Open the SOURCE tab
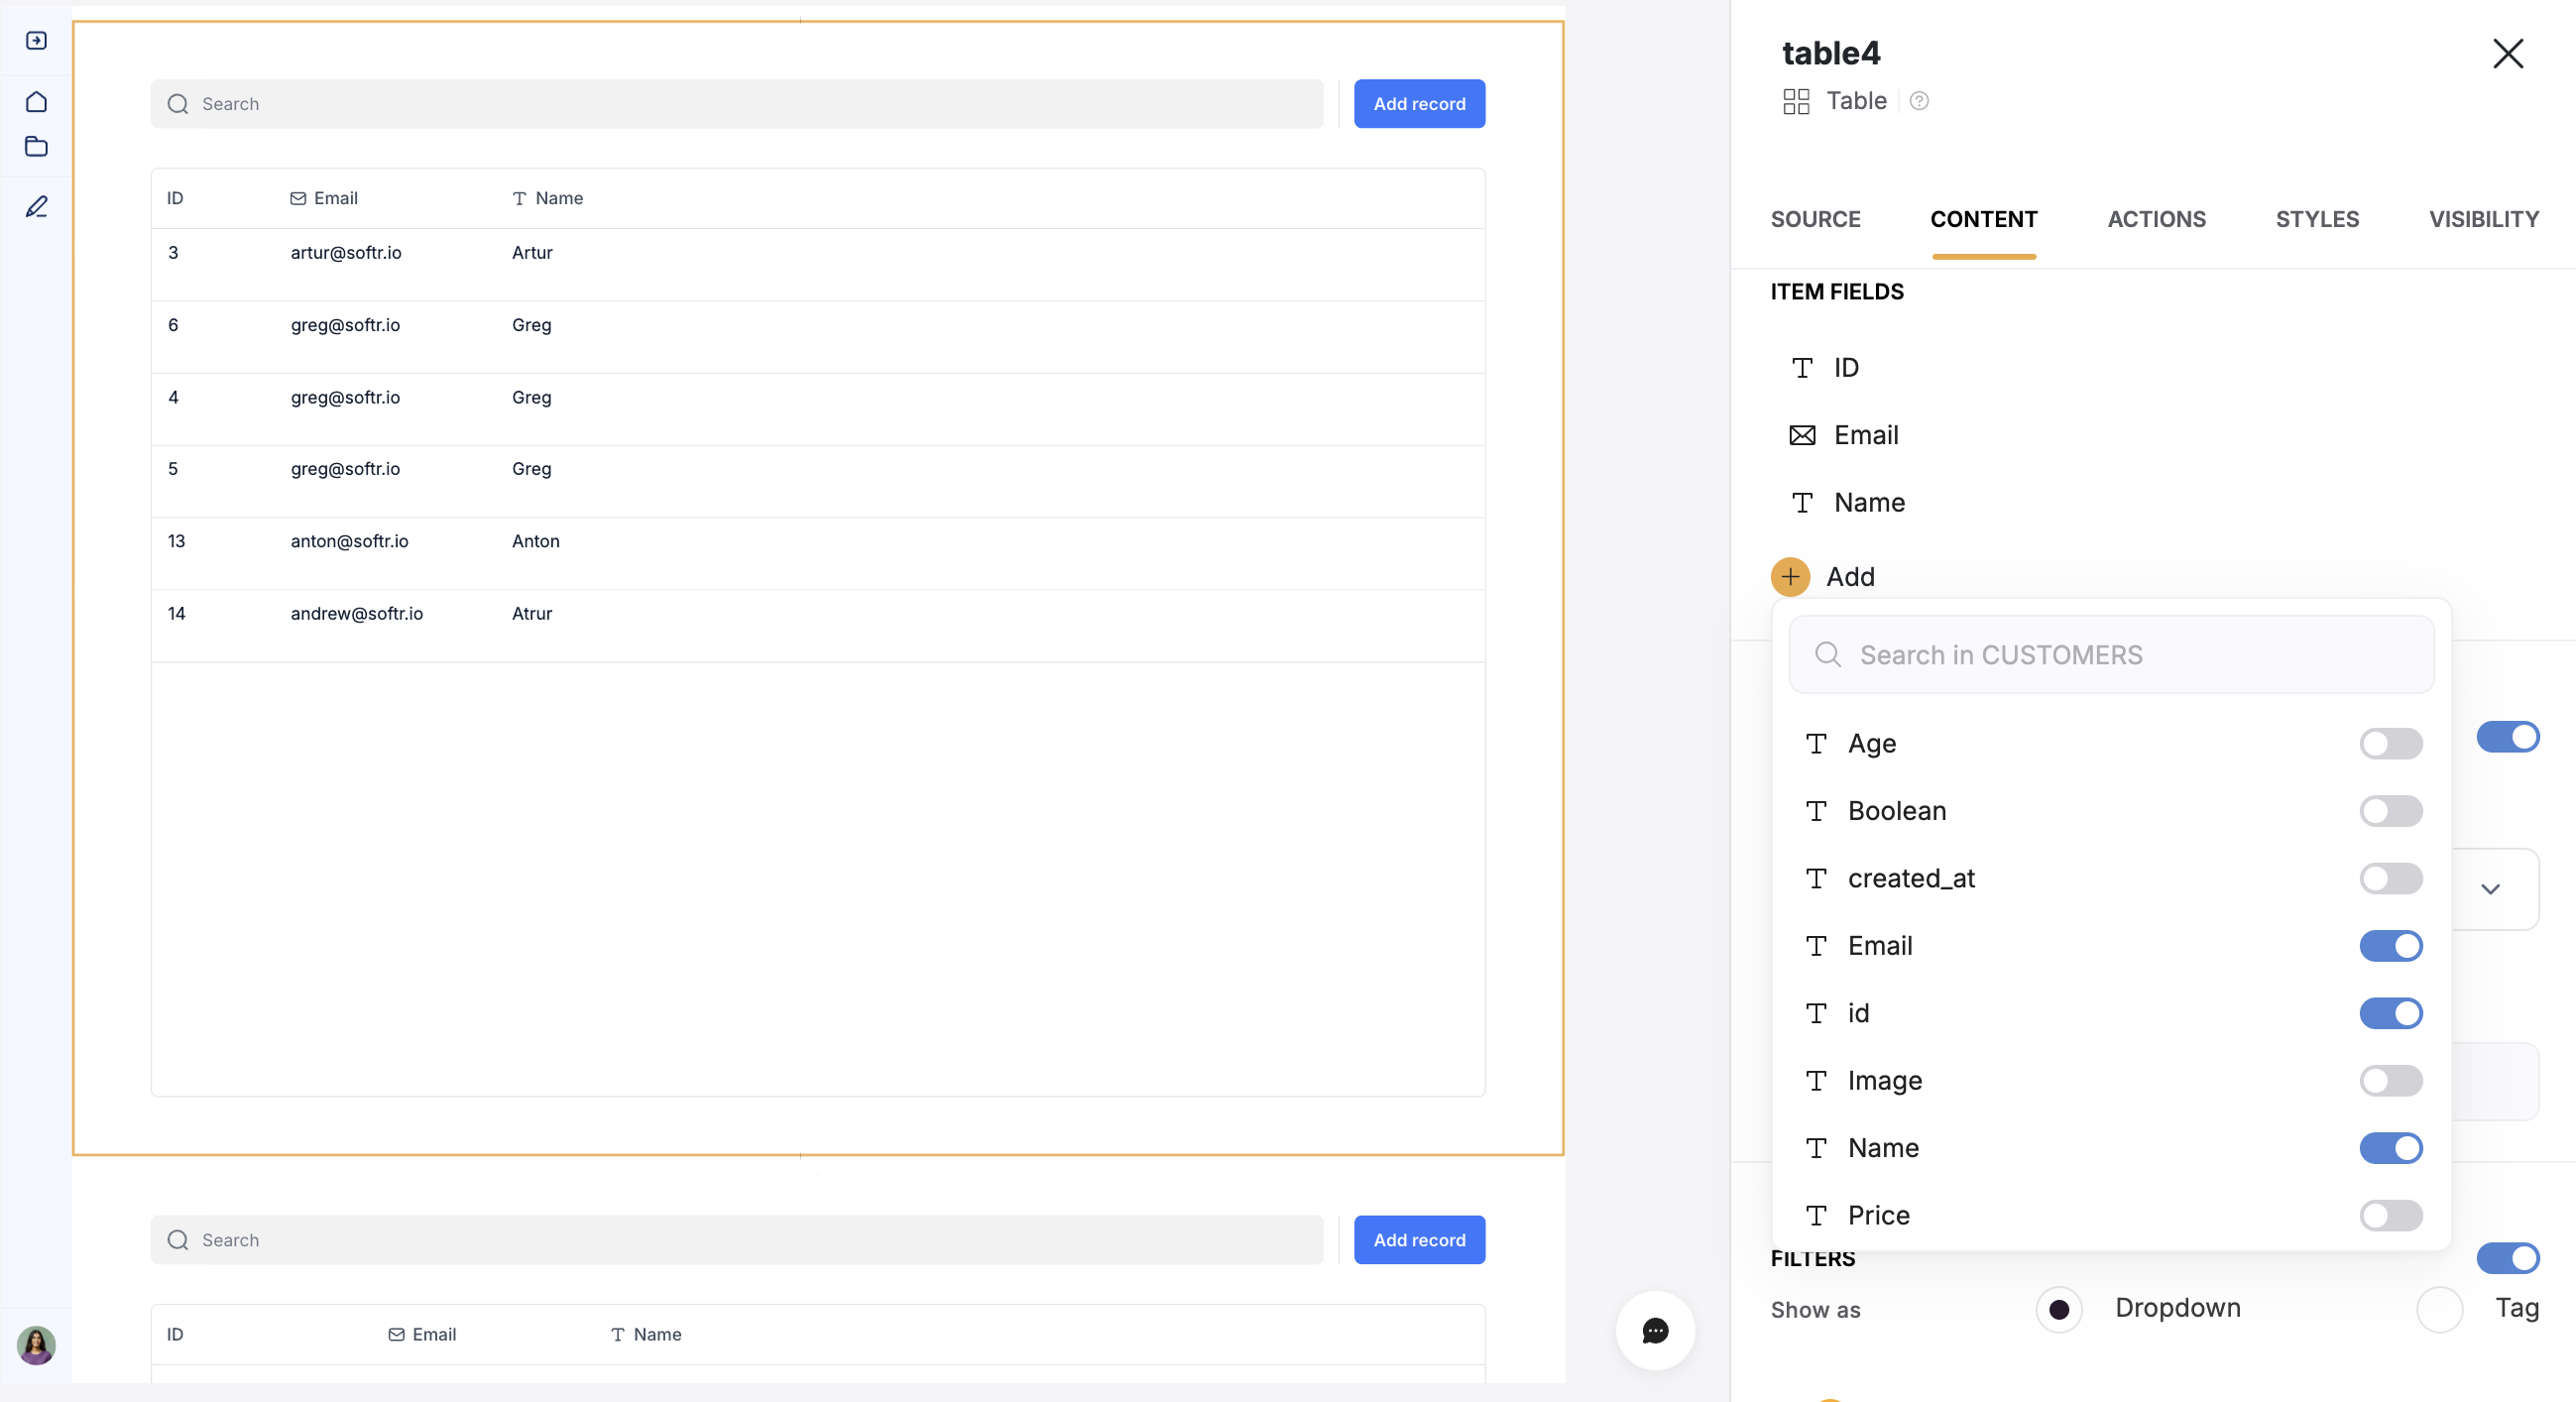 [x=1815, y=219]
